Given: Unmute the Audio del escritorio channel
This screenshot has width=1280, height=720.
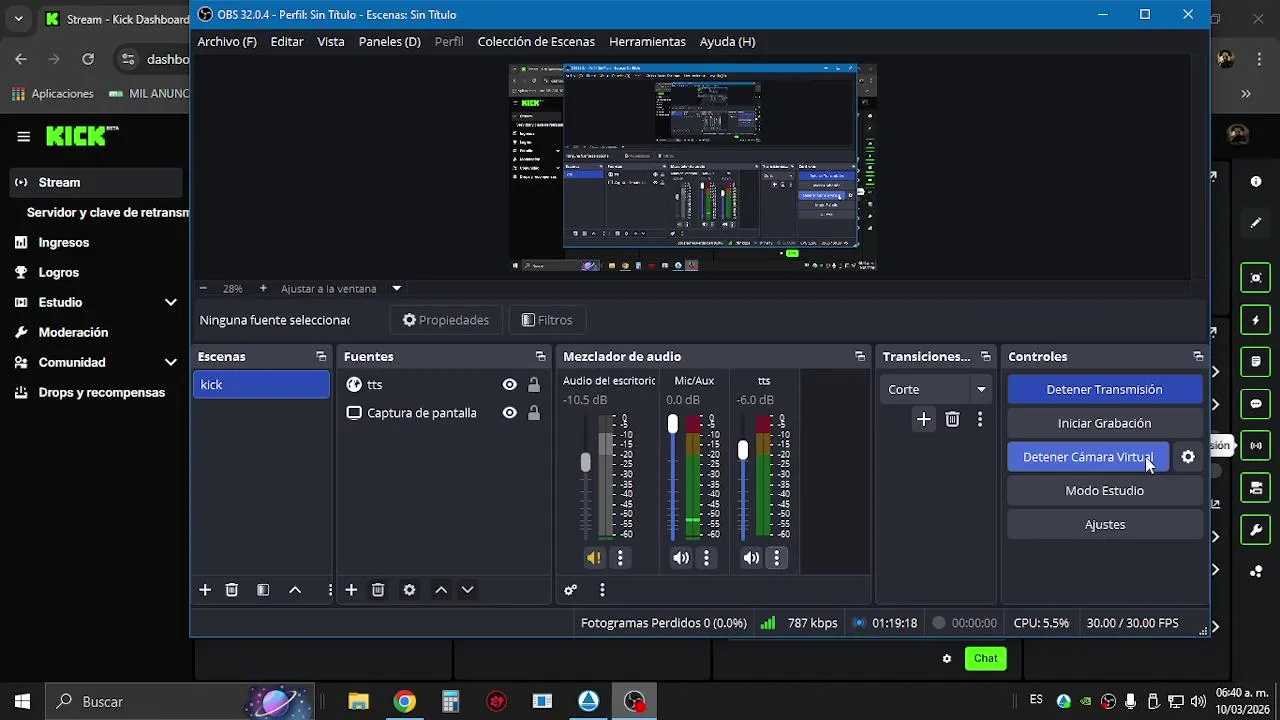Looking at the screenshot, I should pos(594,558).
